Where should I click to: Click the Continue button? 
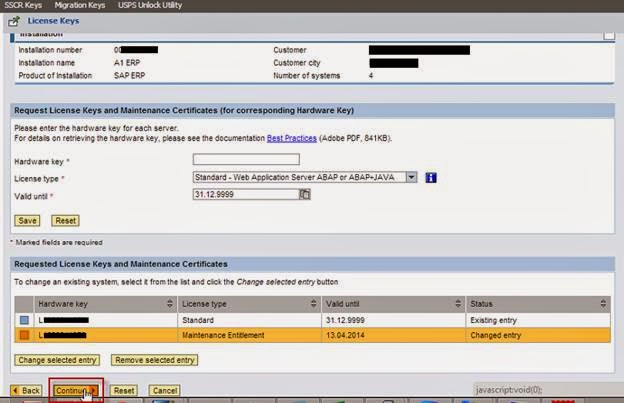(76, 391)
